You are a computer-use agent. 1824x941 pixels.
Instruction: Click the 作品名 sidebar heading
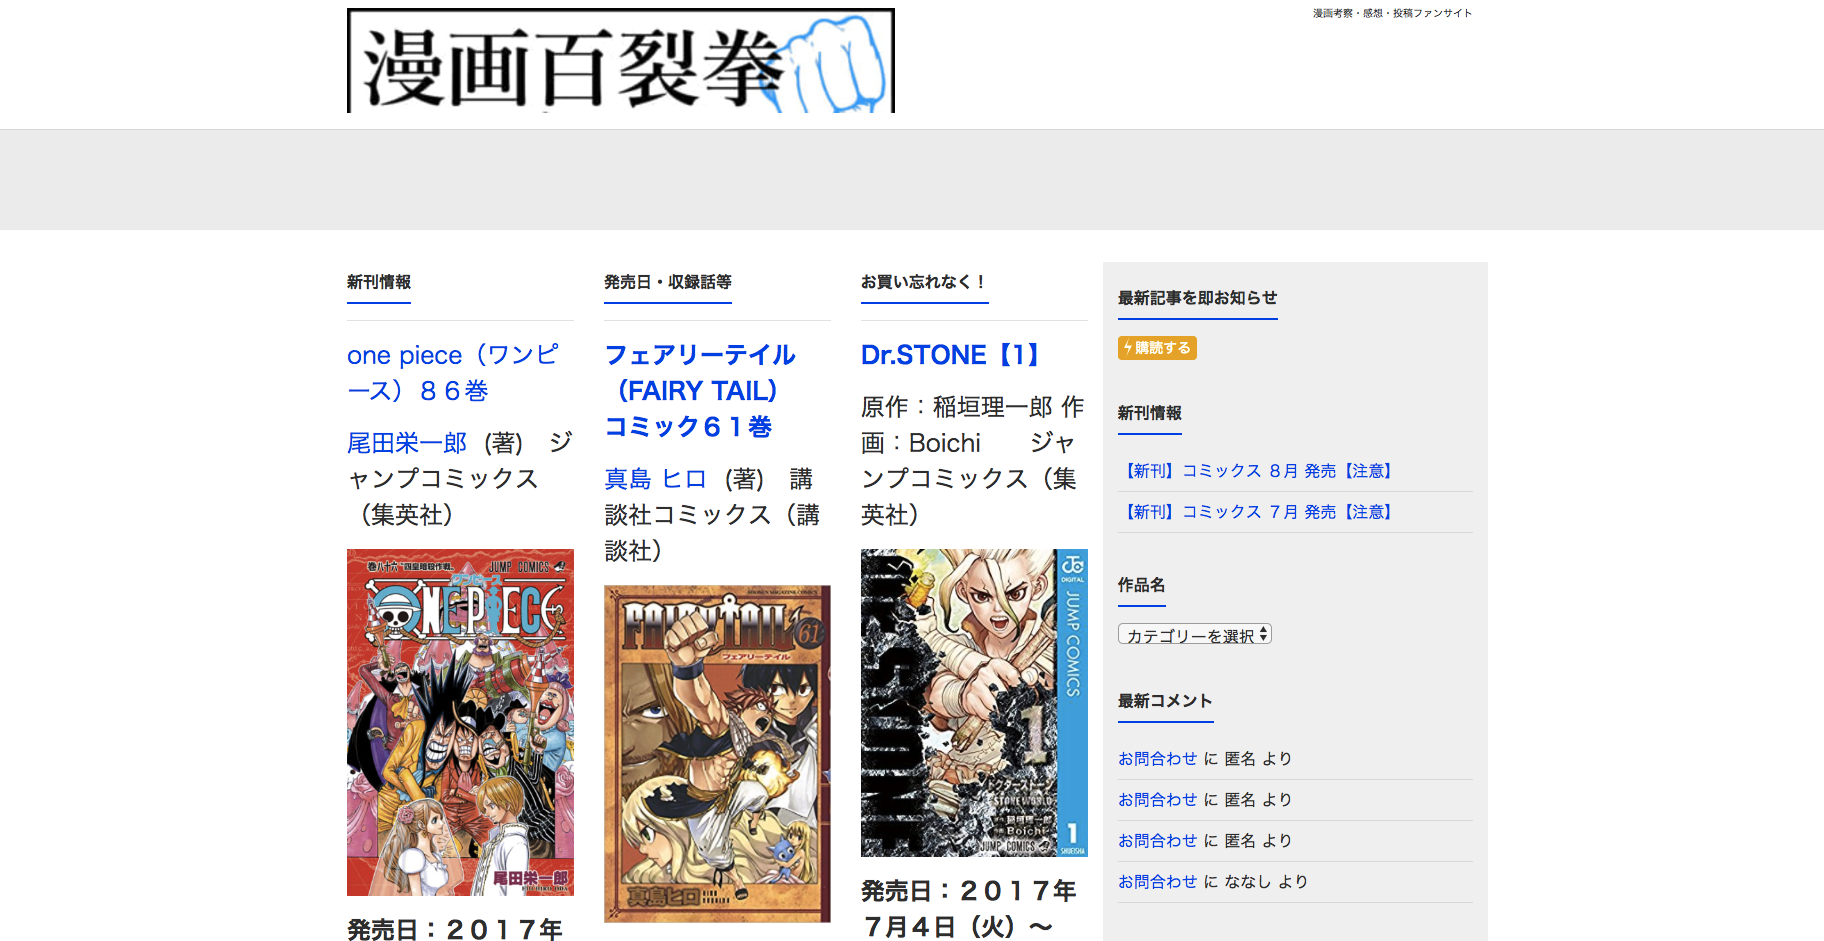(1142, 585)
